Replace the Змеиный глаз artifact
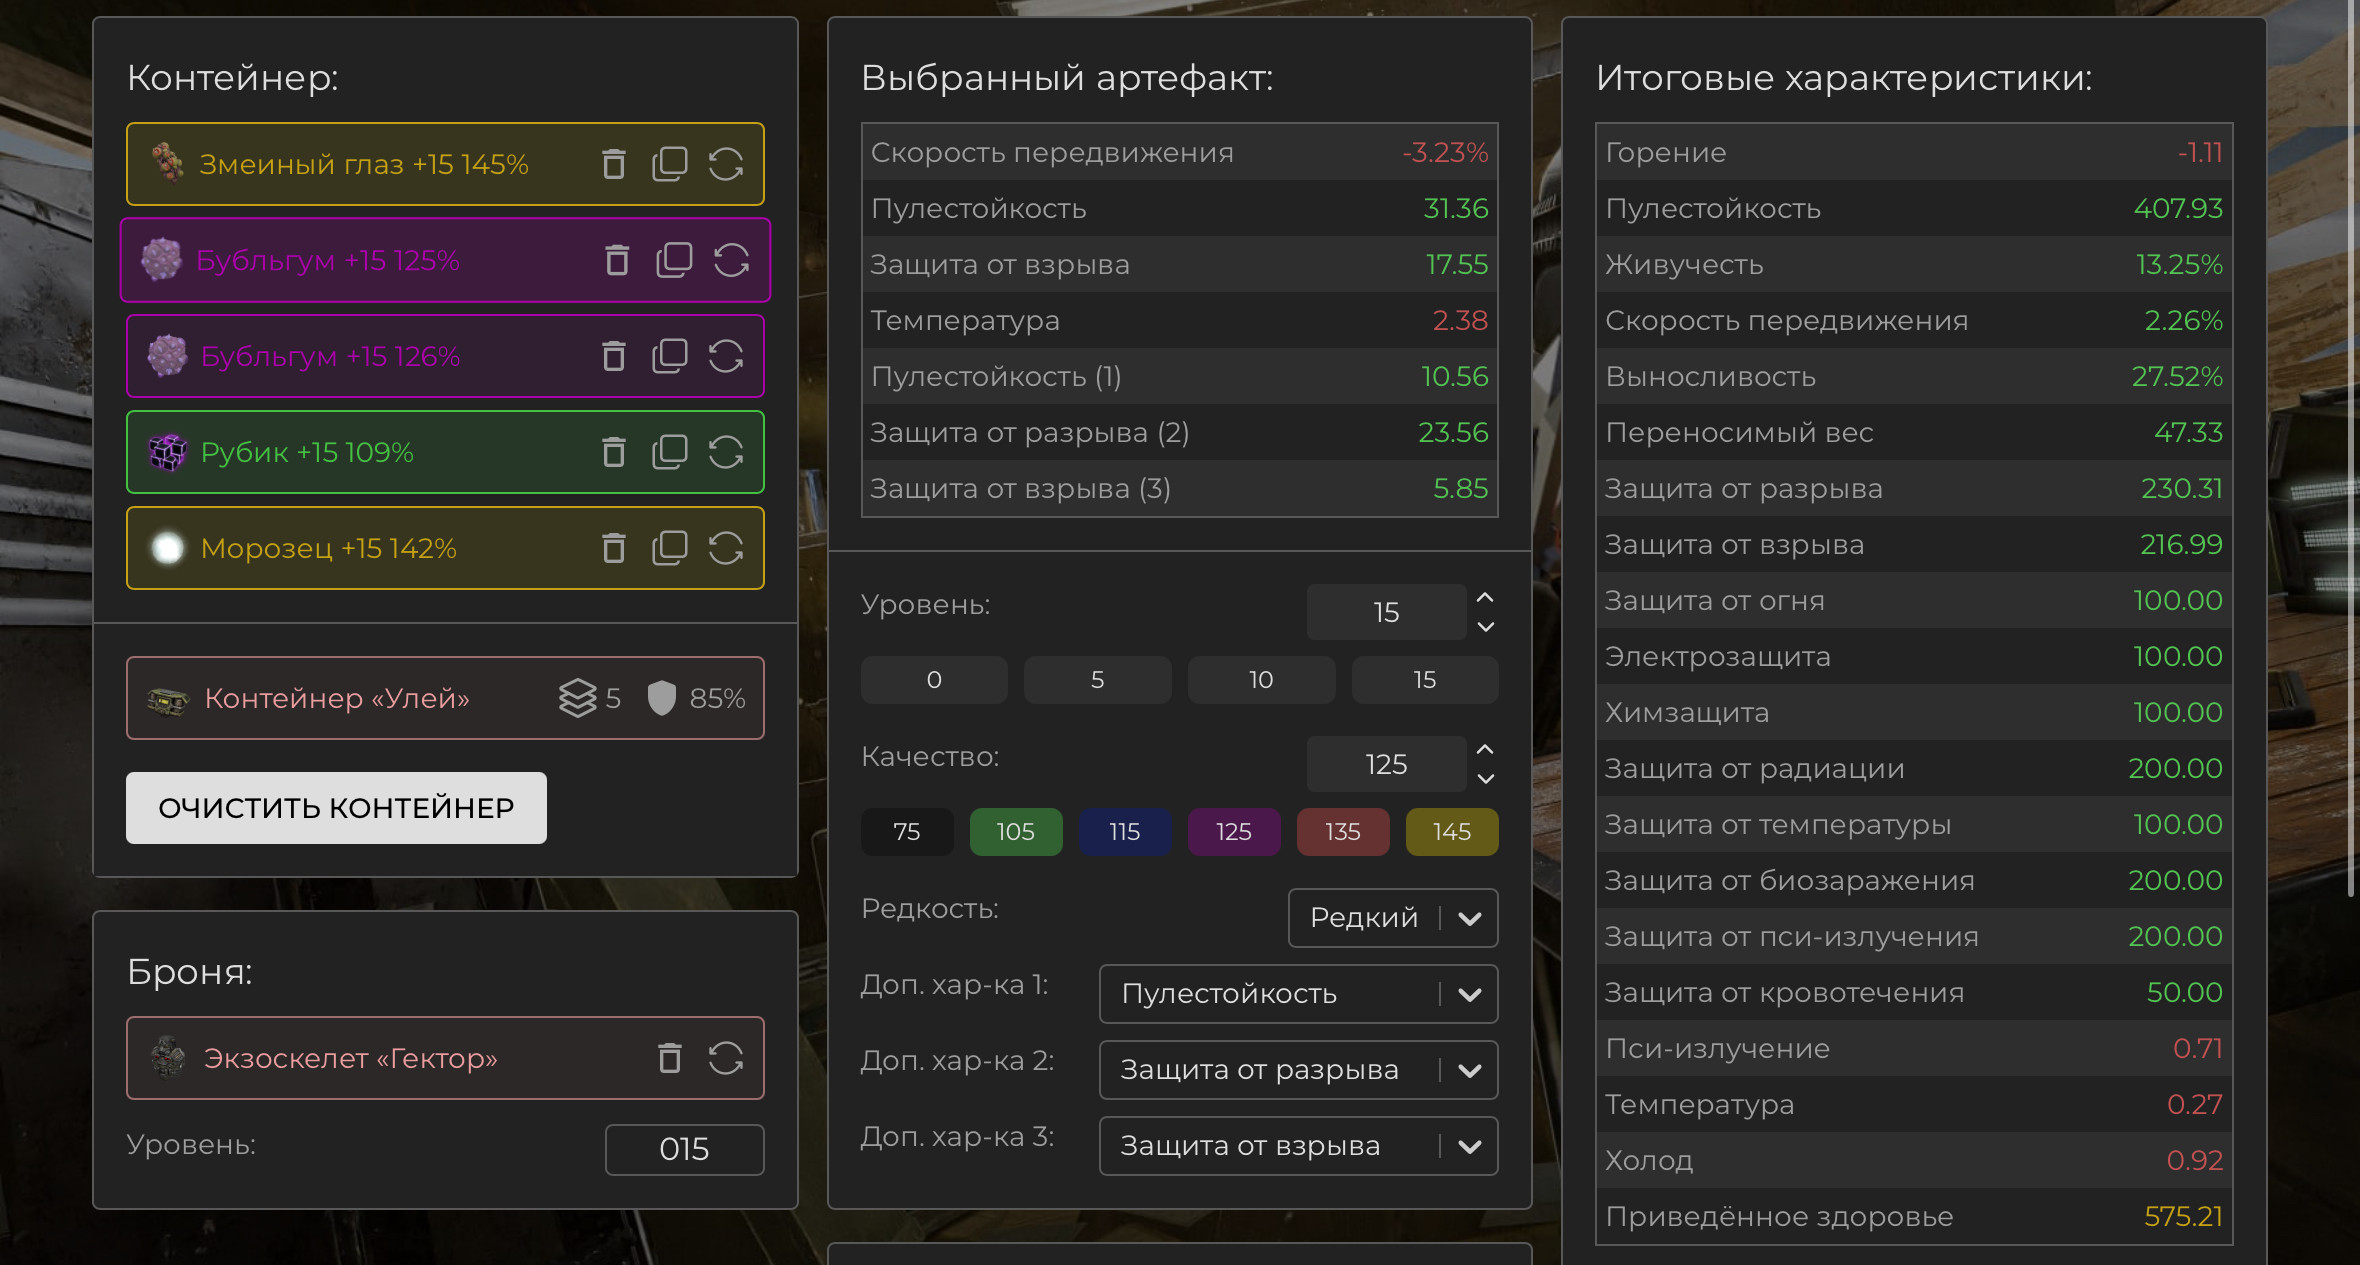This screenshot has height=1265, width=2360. click(726, 164)
